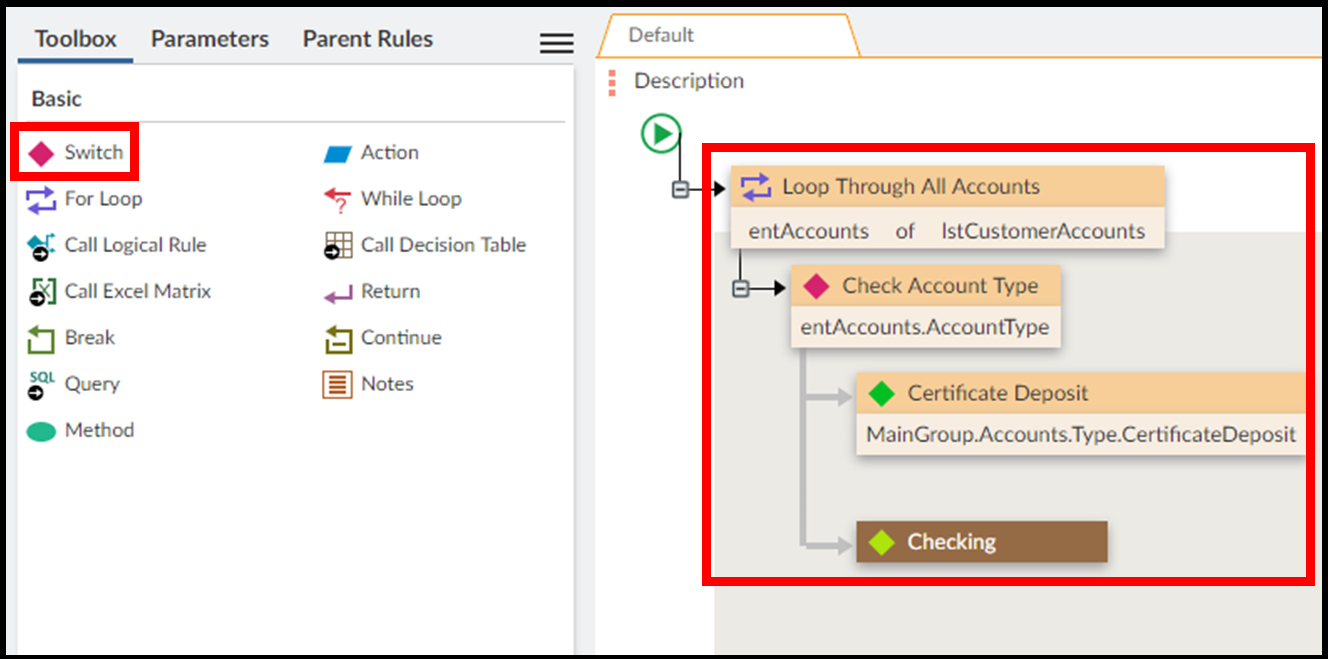The width and height of the screenshot is (1328, 659).
Task: Collapse the Loop Through All Accounts node
Action: (x=680, y=189)
